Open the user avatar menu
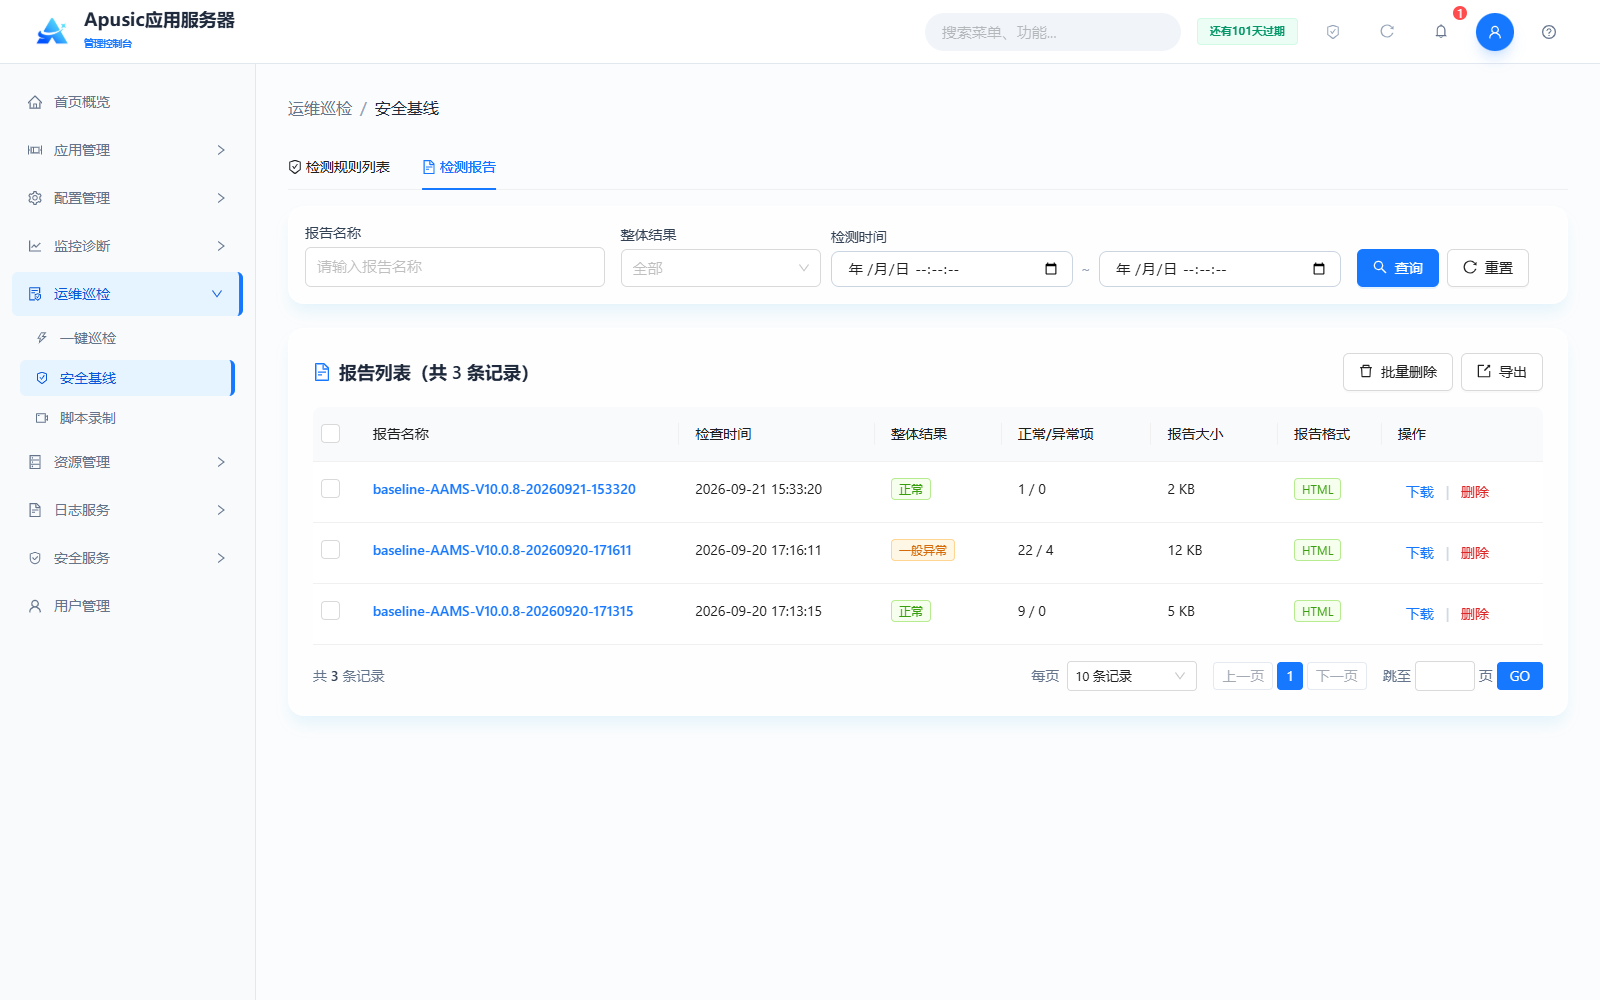 [1495, 32]
